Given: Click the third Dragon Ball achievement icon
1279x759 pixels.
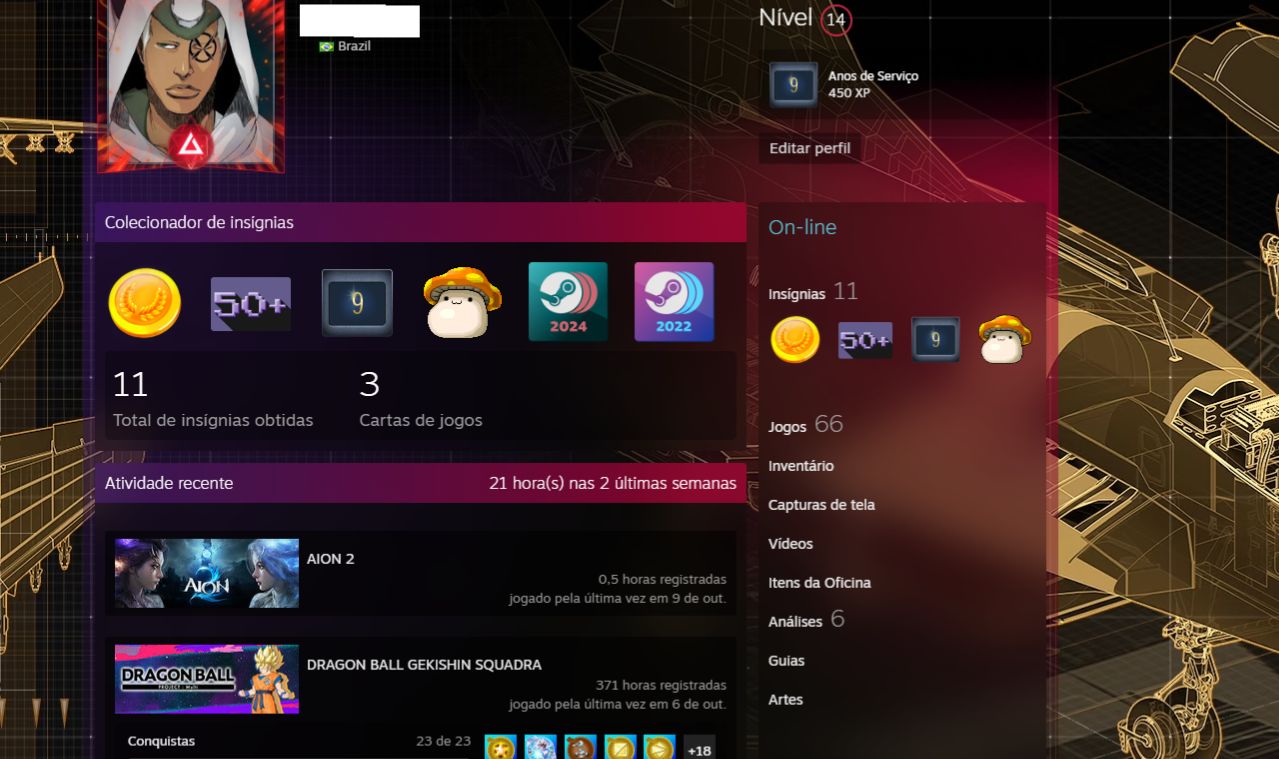Looking at the screenshot, I should coord(580,748).
